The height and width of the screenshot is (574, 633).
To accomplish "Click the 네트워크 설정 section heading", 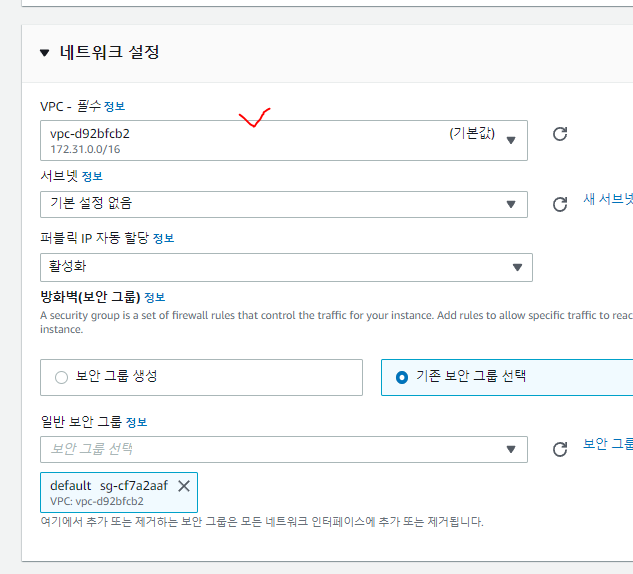I will [x=109, y=53].
